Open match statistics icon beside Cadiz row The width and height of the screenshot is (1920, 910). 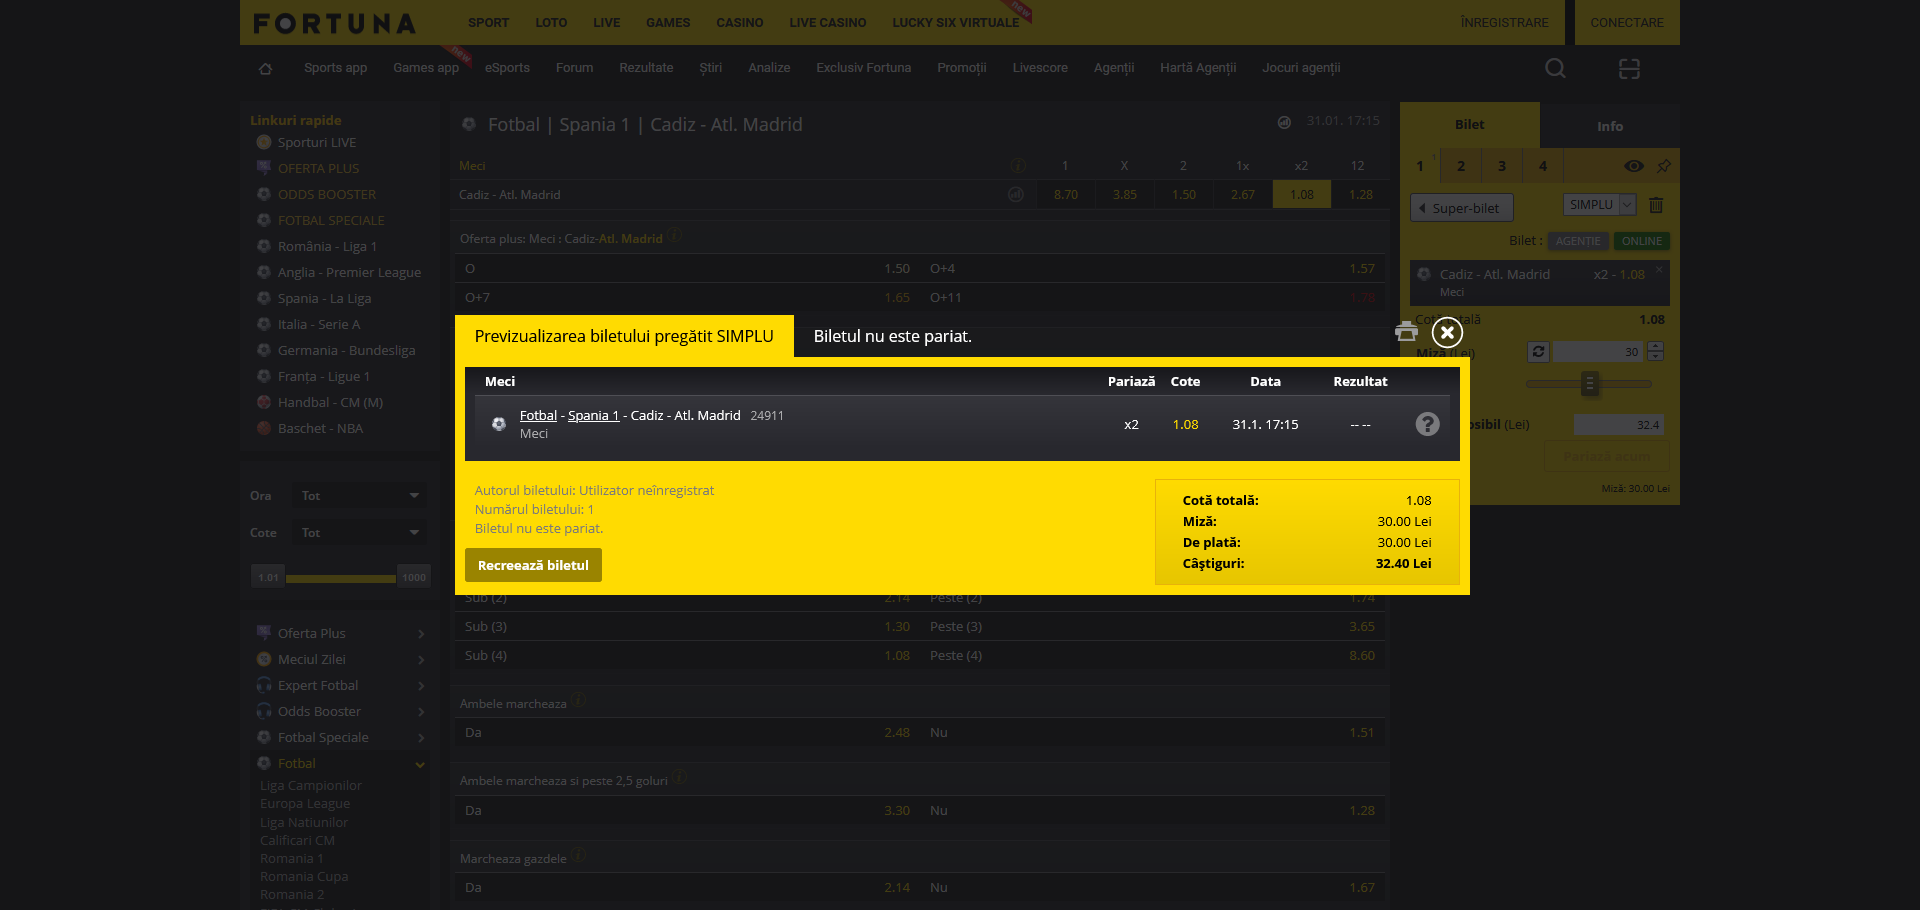pos(1016,195)
